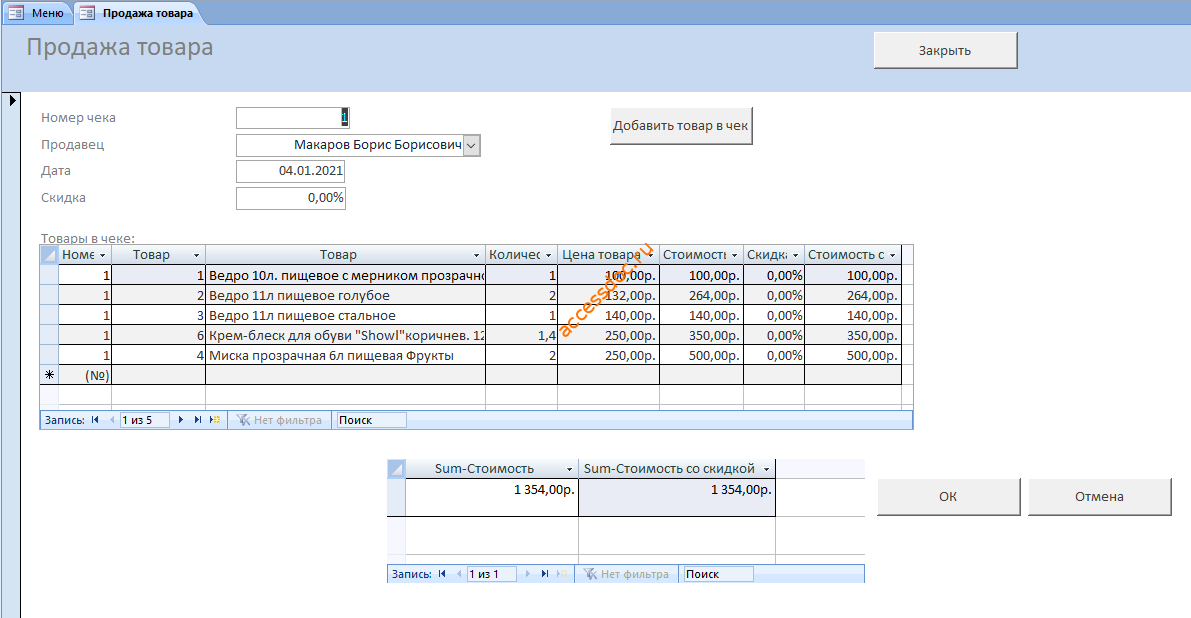Click 'Добавить товар в чек' button
The height and width of the screenshot is (618, 1191).
[x=681, y=126]
